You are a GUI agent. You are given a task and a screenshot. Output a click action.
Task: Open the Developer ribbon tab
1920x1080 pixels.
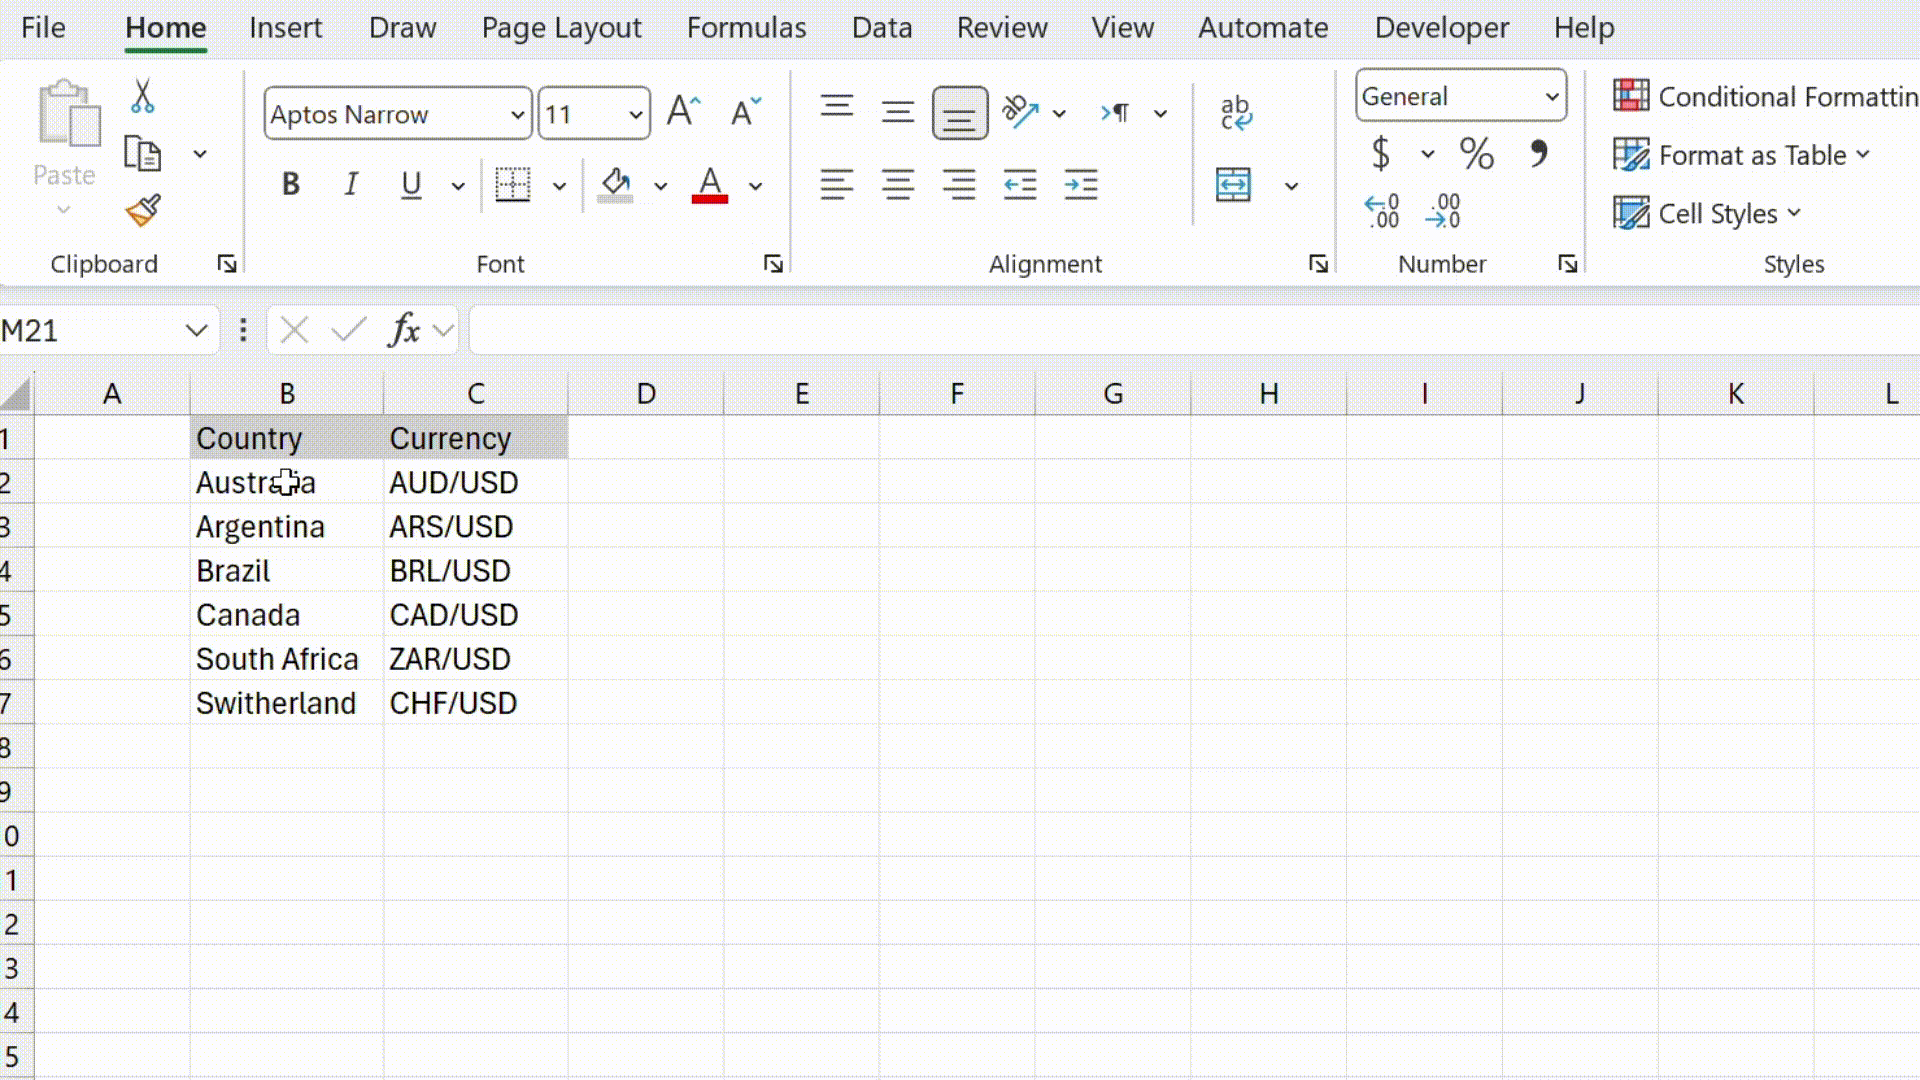pos(1440,27)
